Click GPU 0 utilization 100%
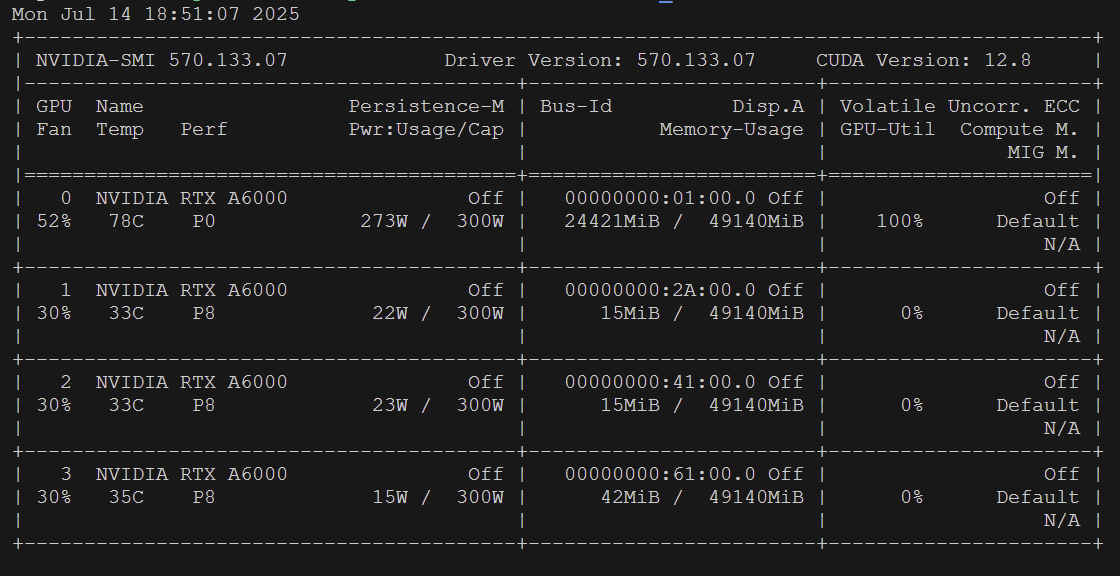Viewport: 1120px width, 576px height. [899, 222]
